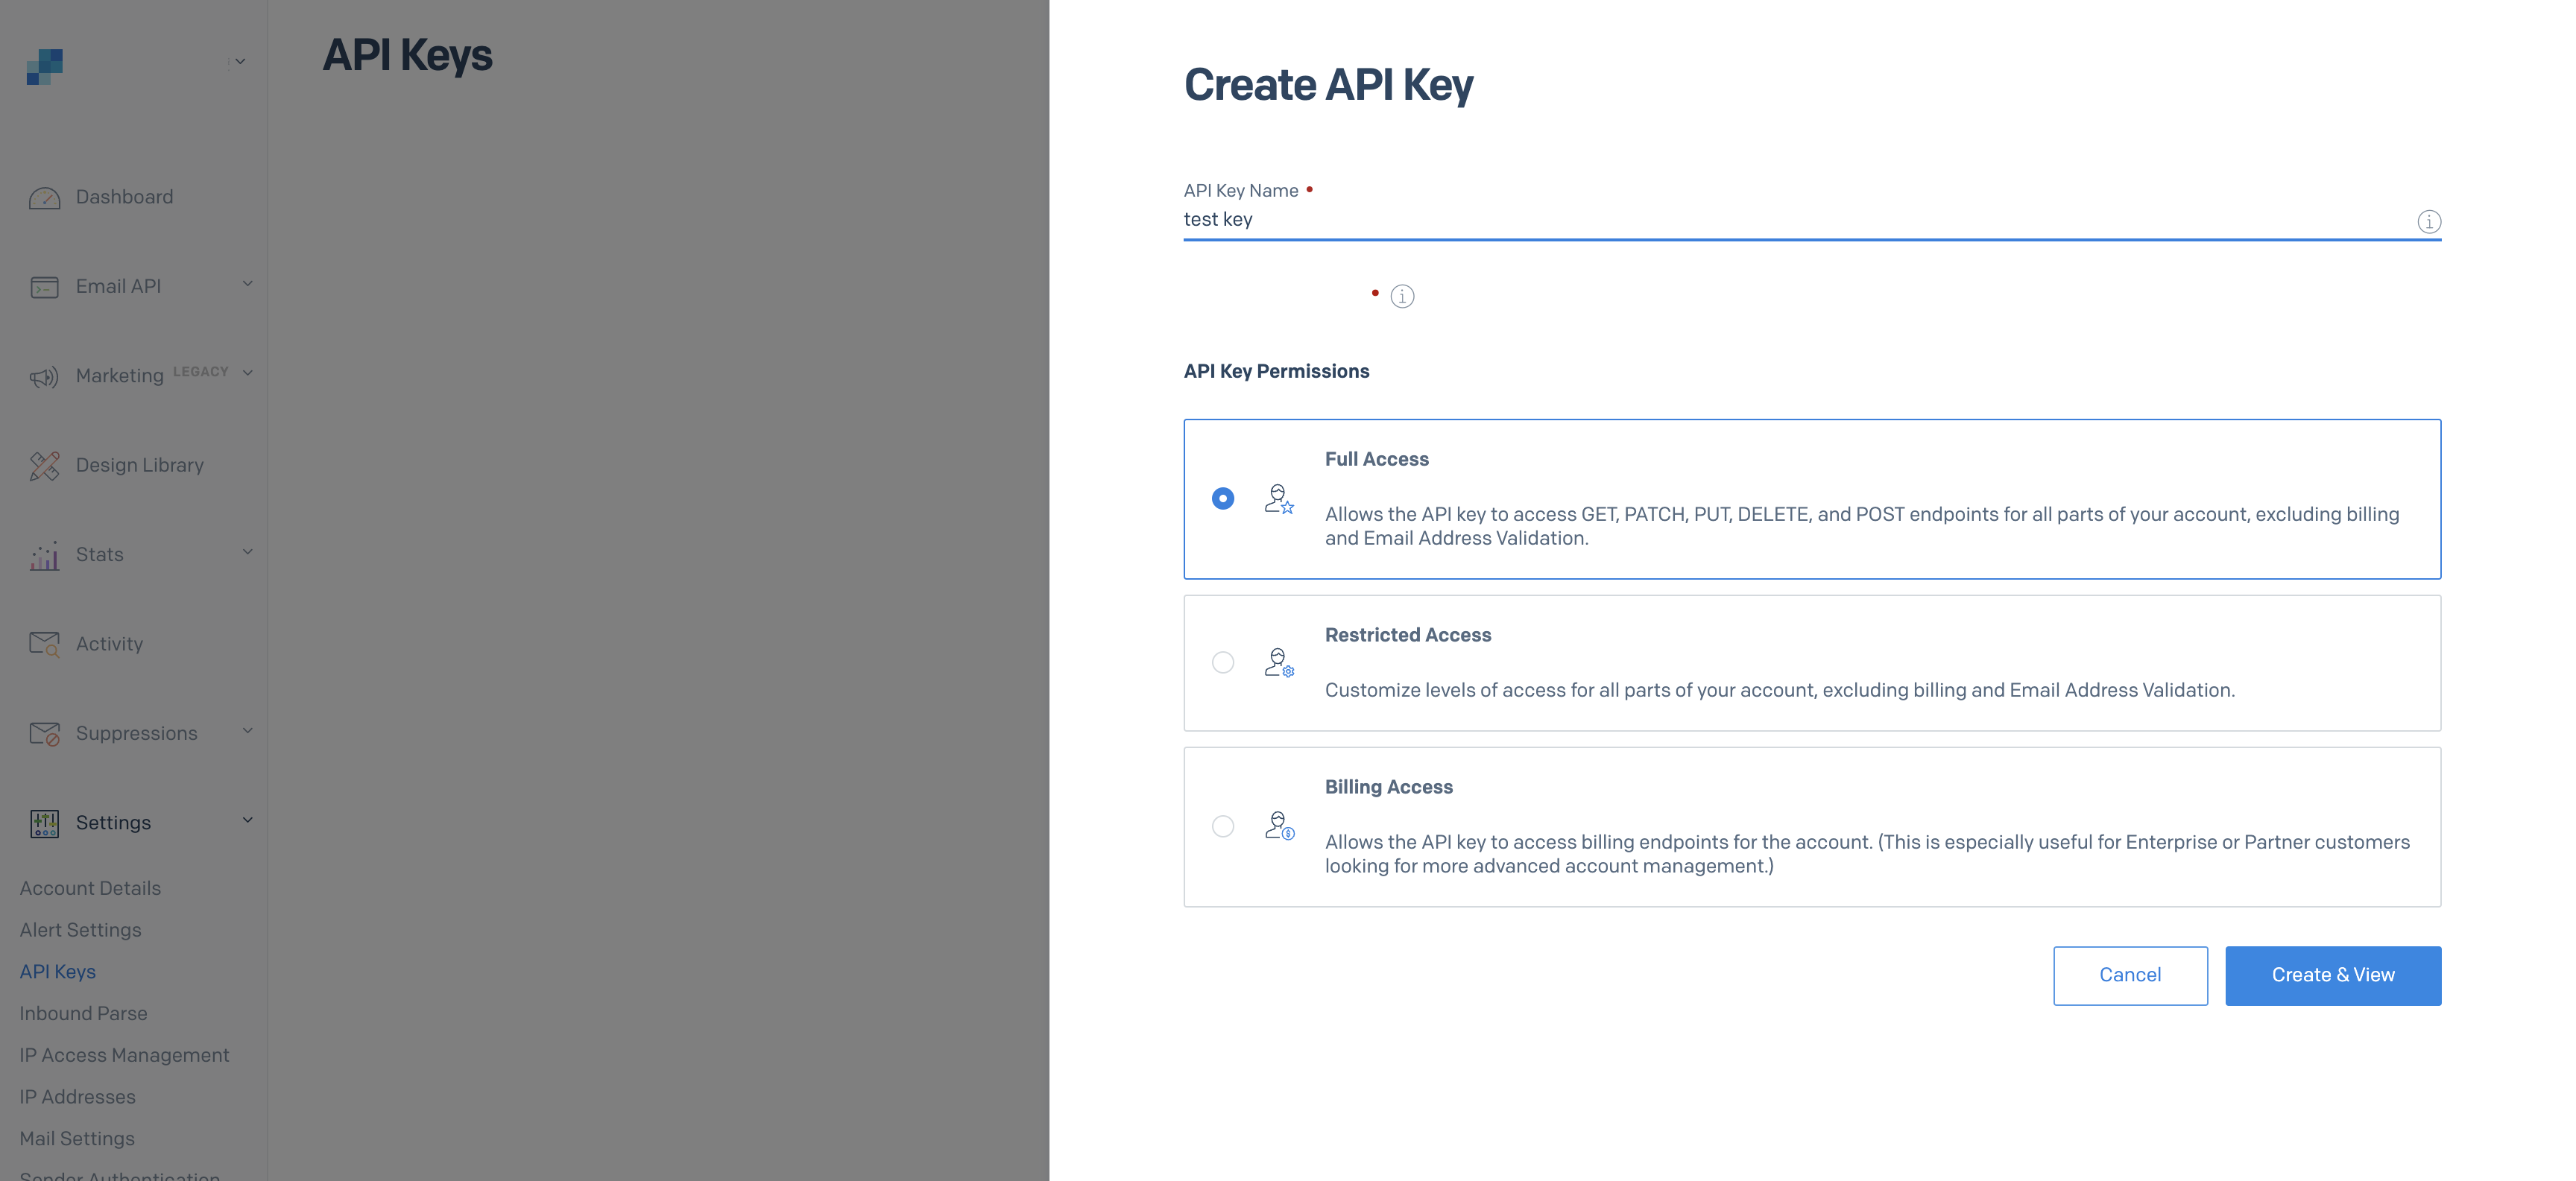The image size is (2576, 1181).
Task: Expand the Stats section chevron
Action: tap(247, 552)
